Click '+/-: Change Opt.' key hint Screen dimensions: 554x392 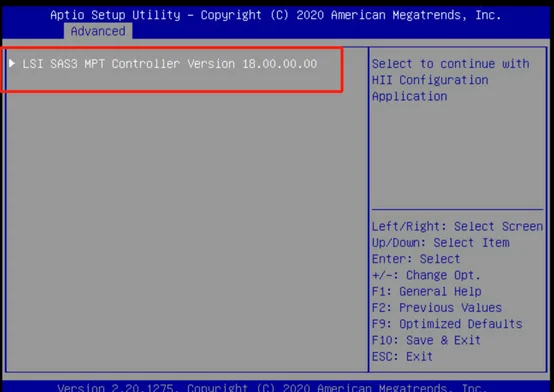click(x=426, y=275)
